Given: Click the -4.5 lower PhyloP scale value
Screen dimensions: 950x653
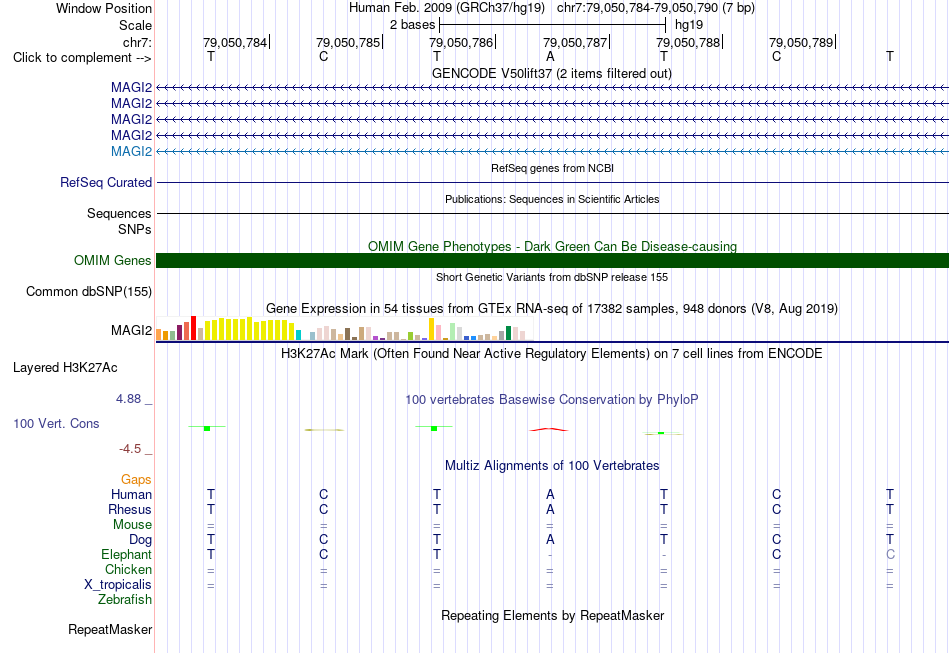Looking at the screenshot, I should [x=130, y=449].
